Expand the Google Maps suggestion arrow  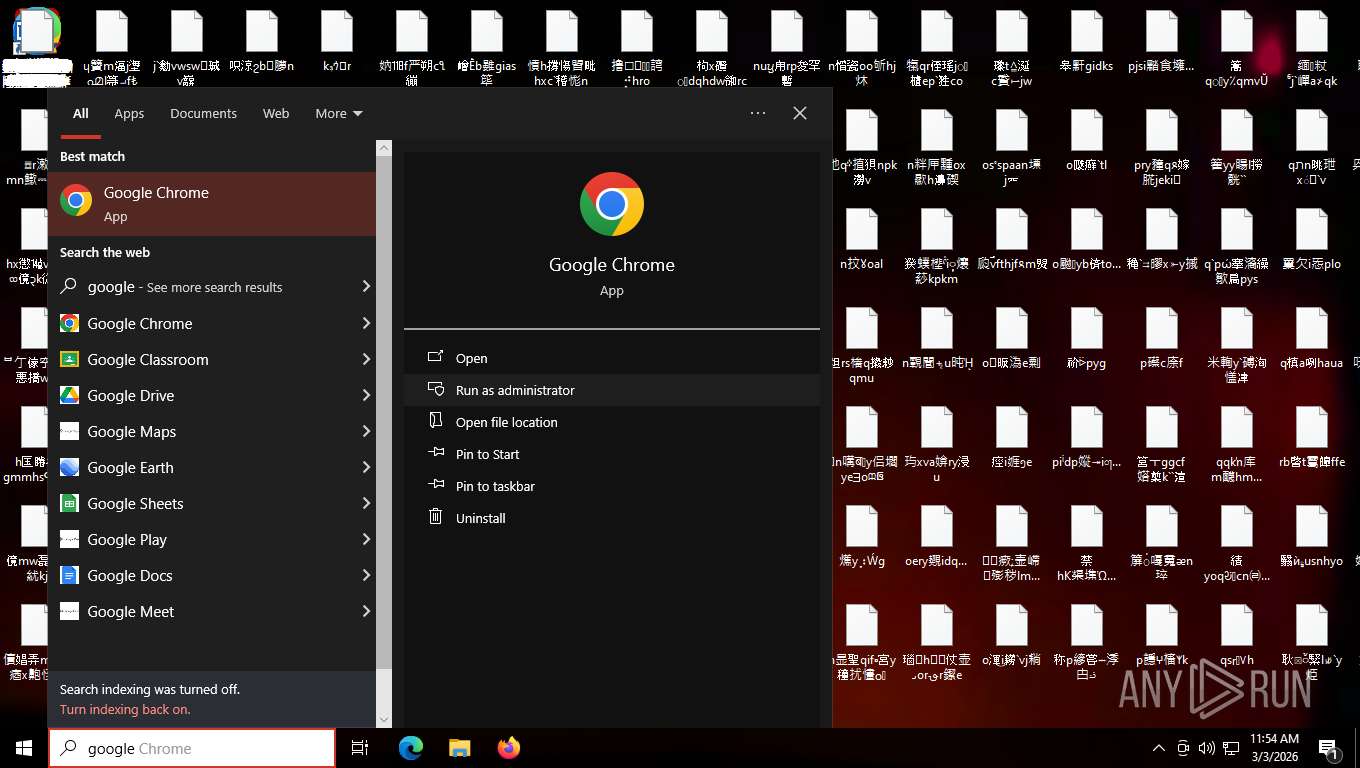tap(366, 431)
